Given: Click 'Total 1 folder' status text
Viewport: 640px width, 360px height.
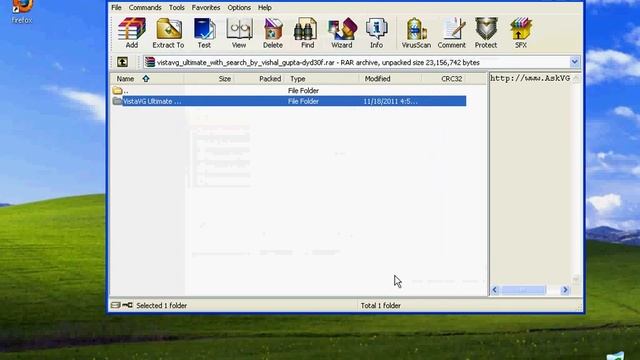Looking at the screenshot, I should coord(380,305).
